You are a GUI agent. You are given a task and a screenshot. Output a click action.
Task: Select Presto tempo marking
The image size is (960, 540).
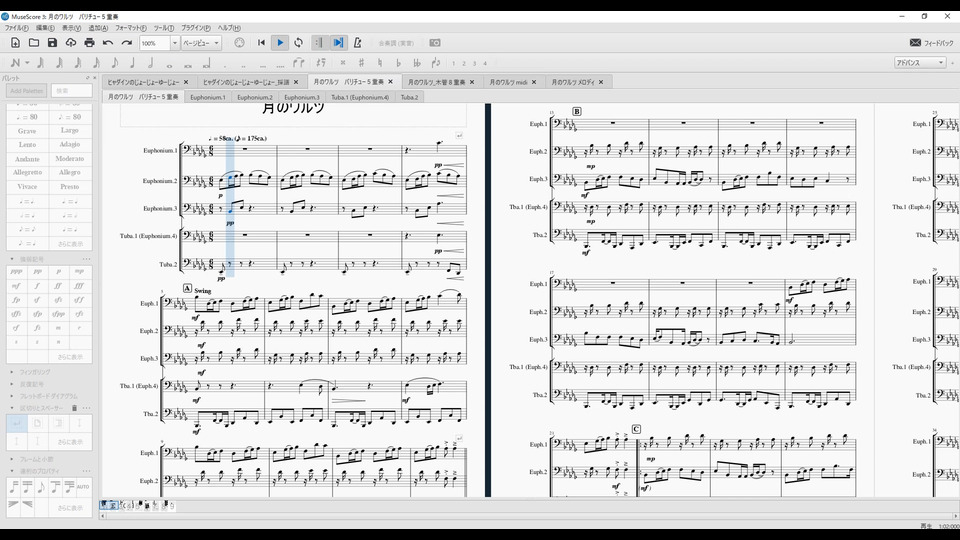70,187
